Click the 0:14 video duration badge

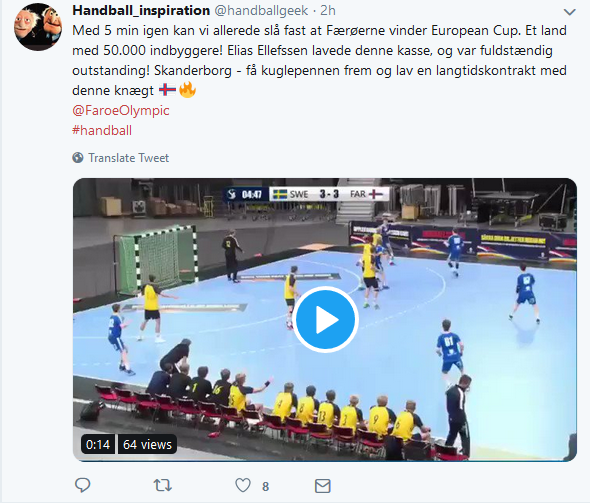point(98,444)
